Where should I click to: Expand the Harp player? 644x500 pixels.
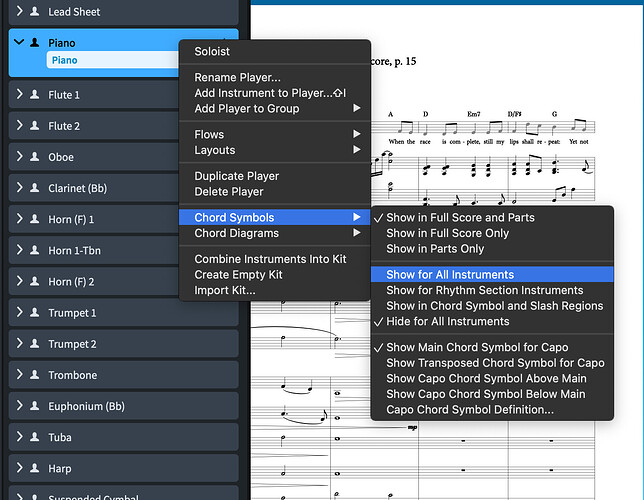coord(19,468)
